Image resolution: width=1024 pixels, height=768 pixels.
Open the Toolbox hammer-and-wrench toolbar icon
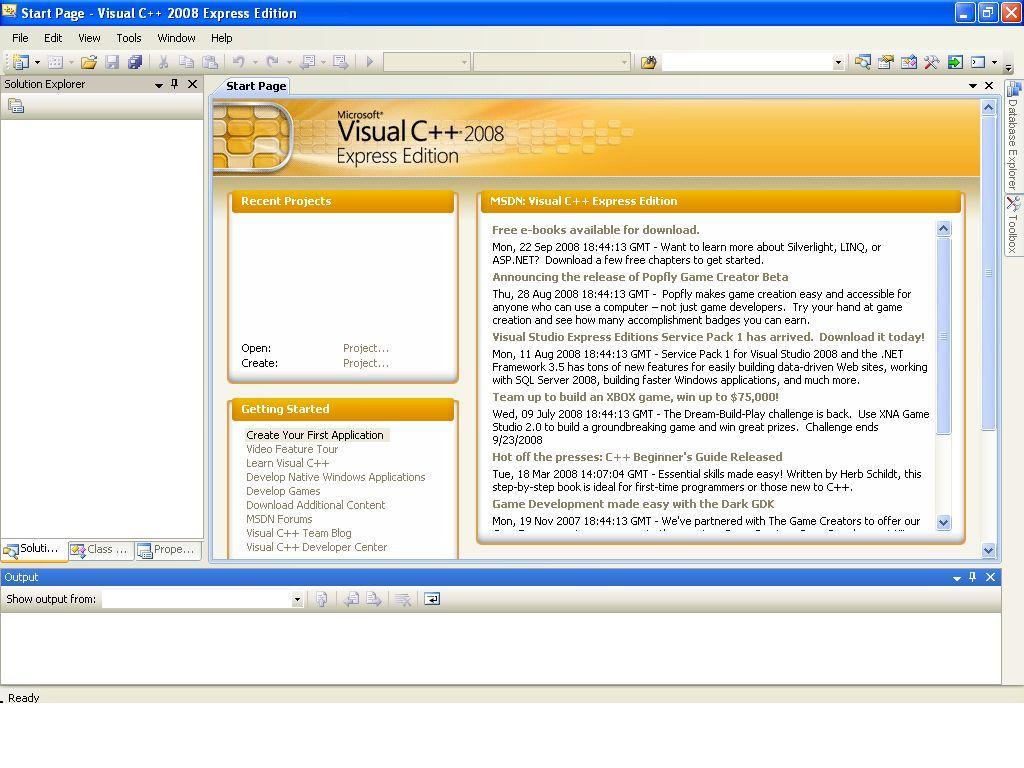click(931, 62)
